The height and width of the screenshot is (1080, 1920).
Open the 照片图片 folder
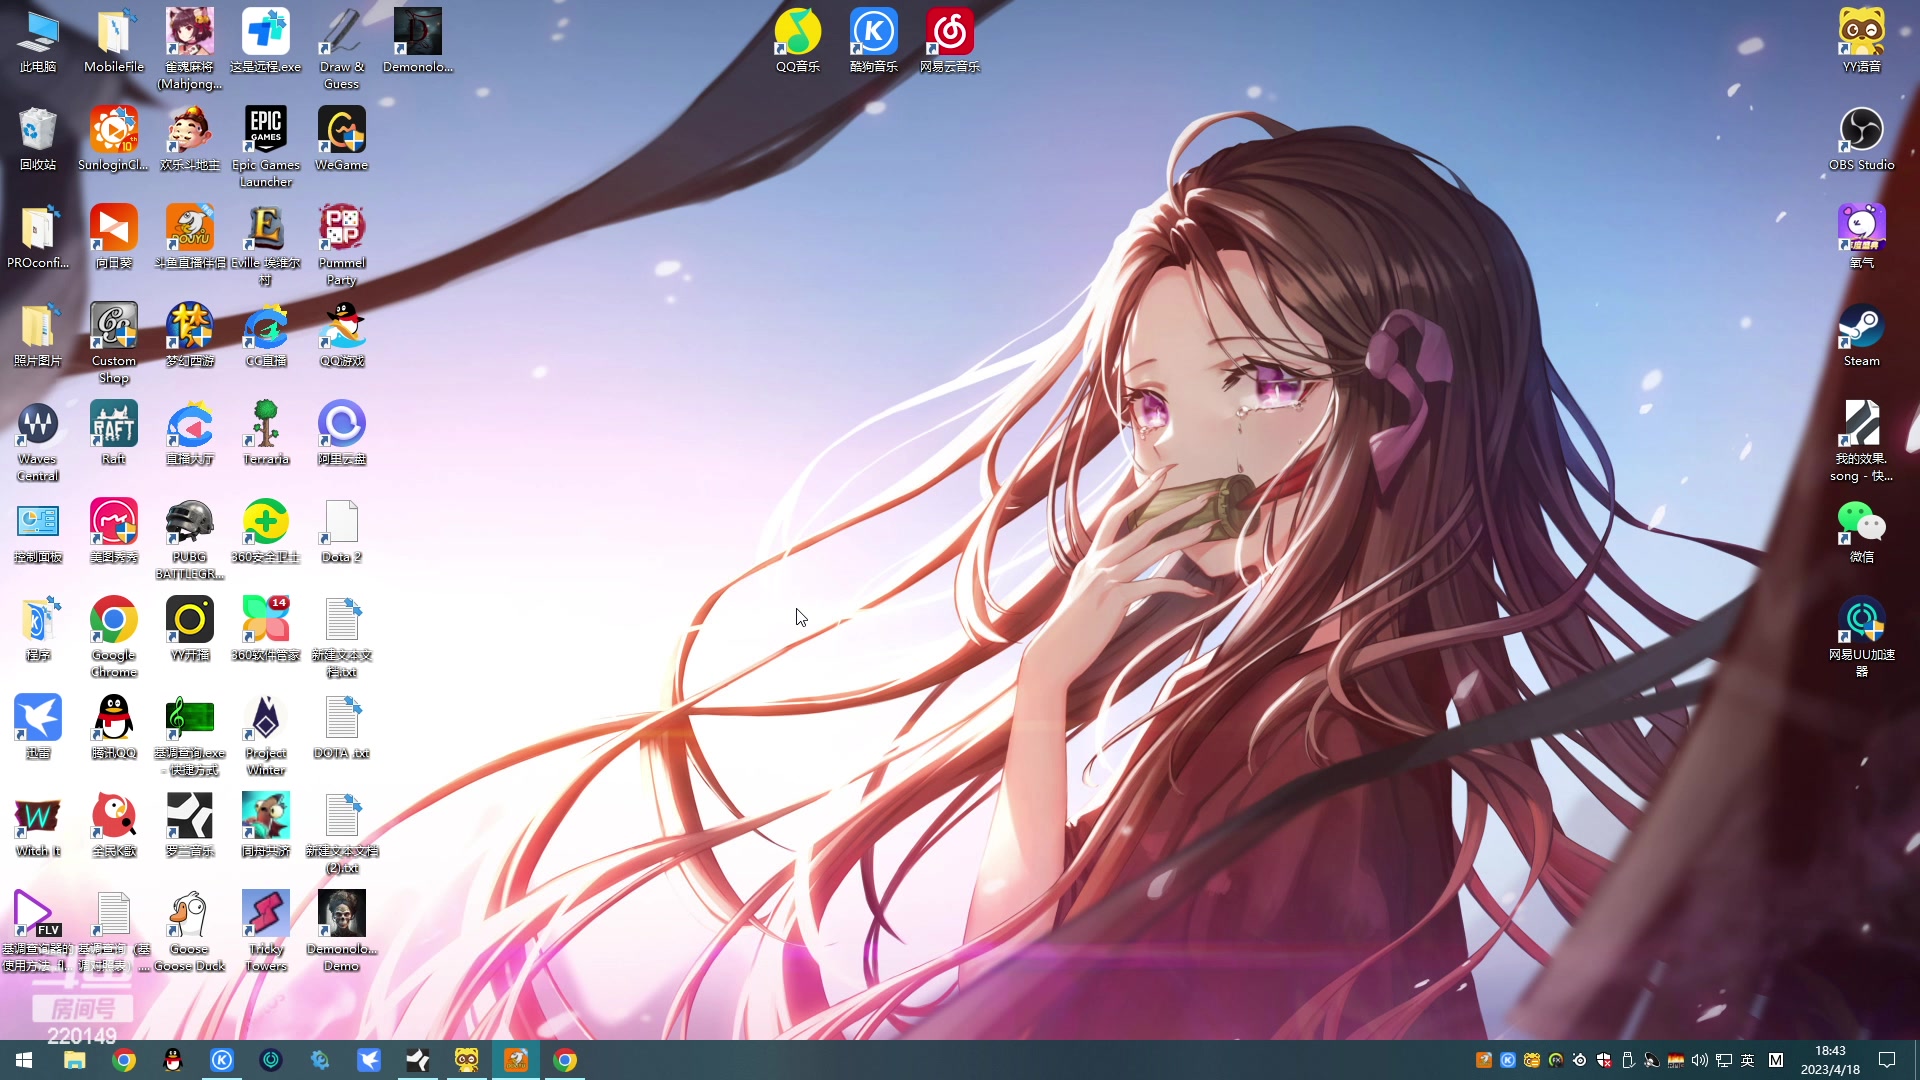[x=38, y=335]
